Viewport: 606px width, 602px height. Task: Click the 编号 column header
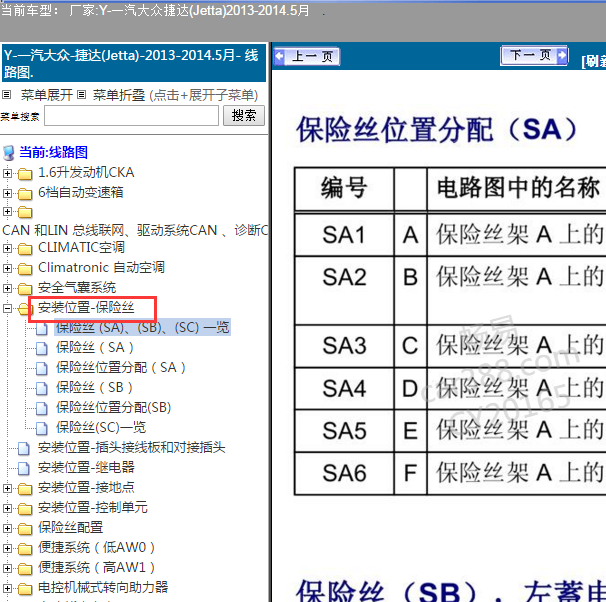click(344, 189)
